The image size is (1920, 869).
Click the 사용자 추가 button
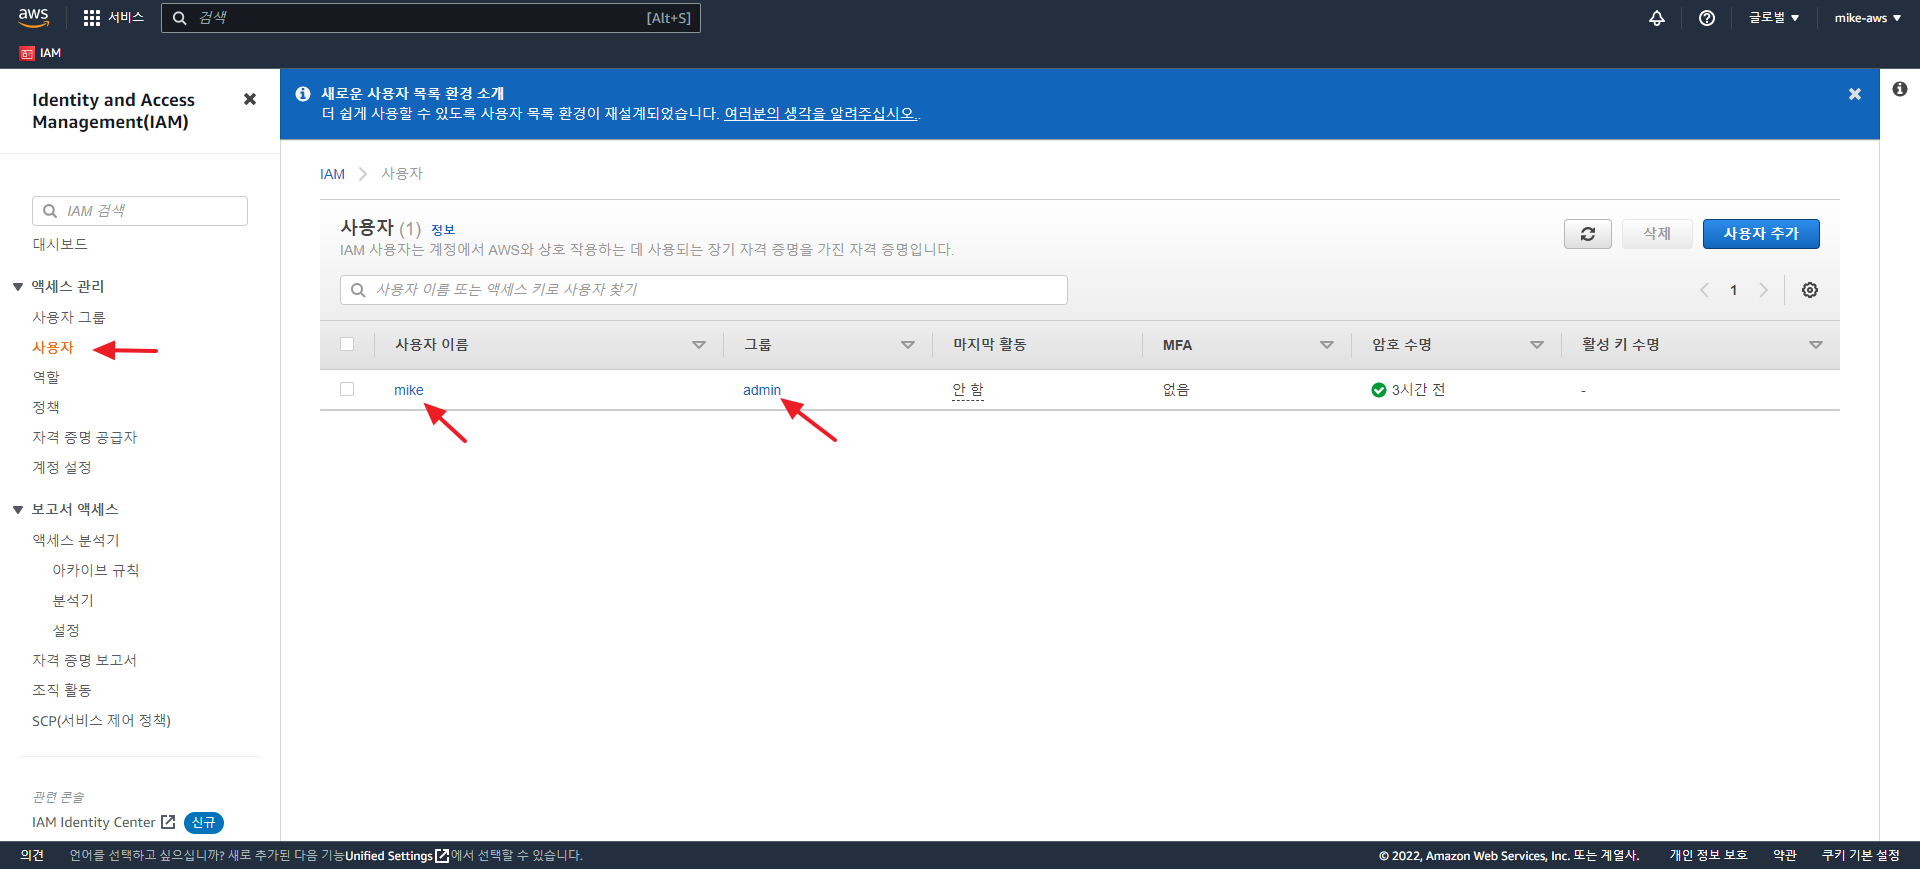1761,234
